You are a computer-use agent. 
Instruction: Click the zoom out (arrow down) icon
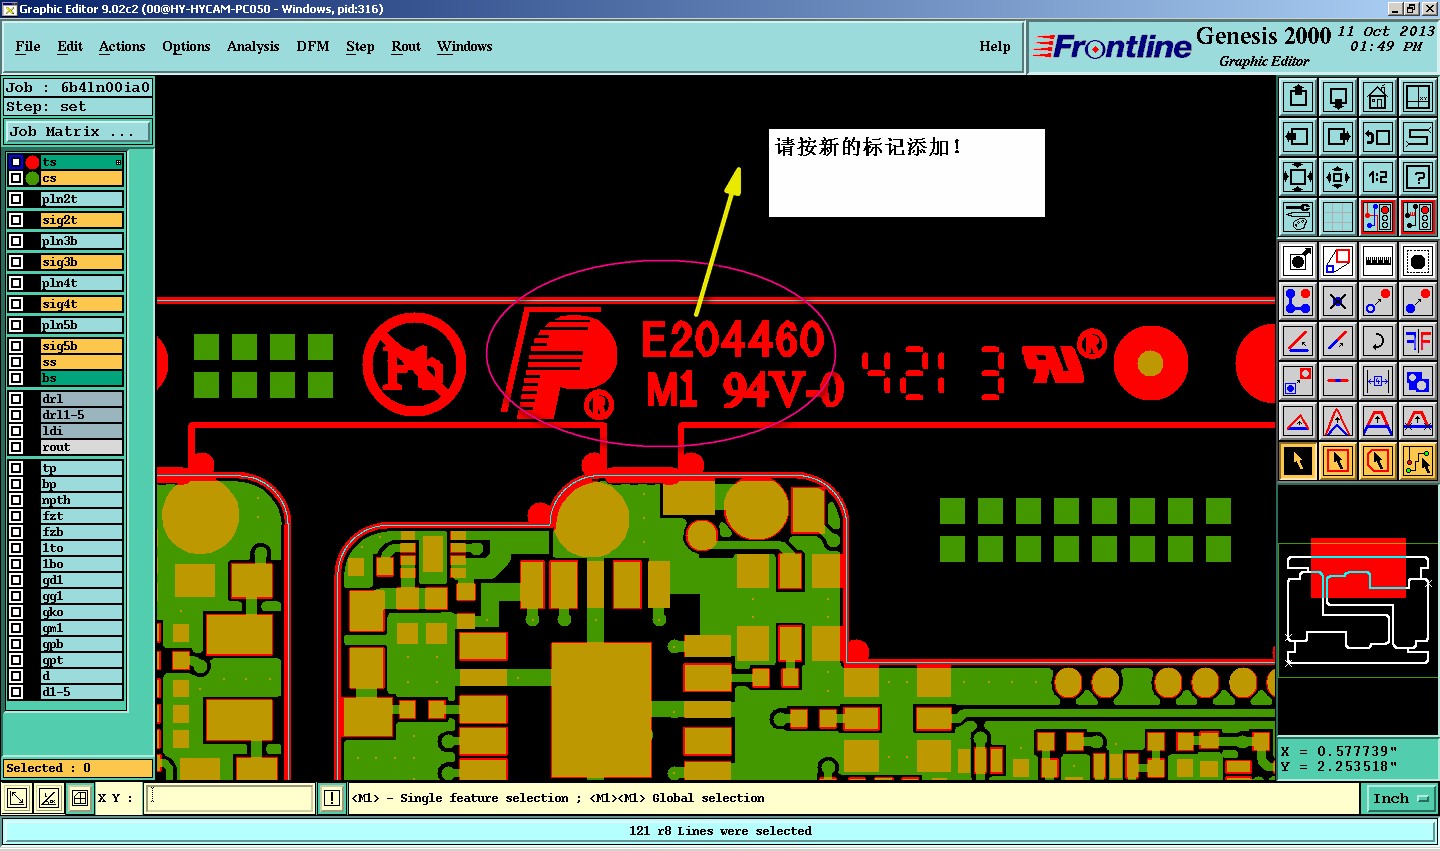click(1338, 97)
